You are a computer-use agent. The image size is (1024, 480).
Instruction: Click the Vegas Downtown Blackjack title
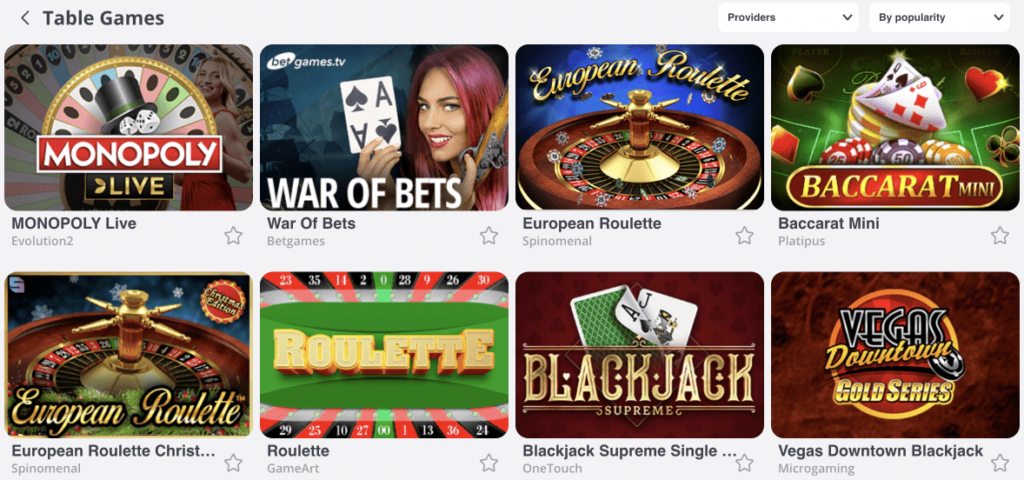[x=880, y=451]
